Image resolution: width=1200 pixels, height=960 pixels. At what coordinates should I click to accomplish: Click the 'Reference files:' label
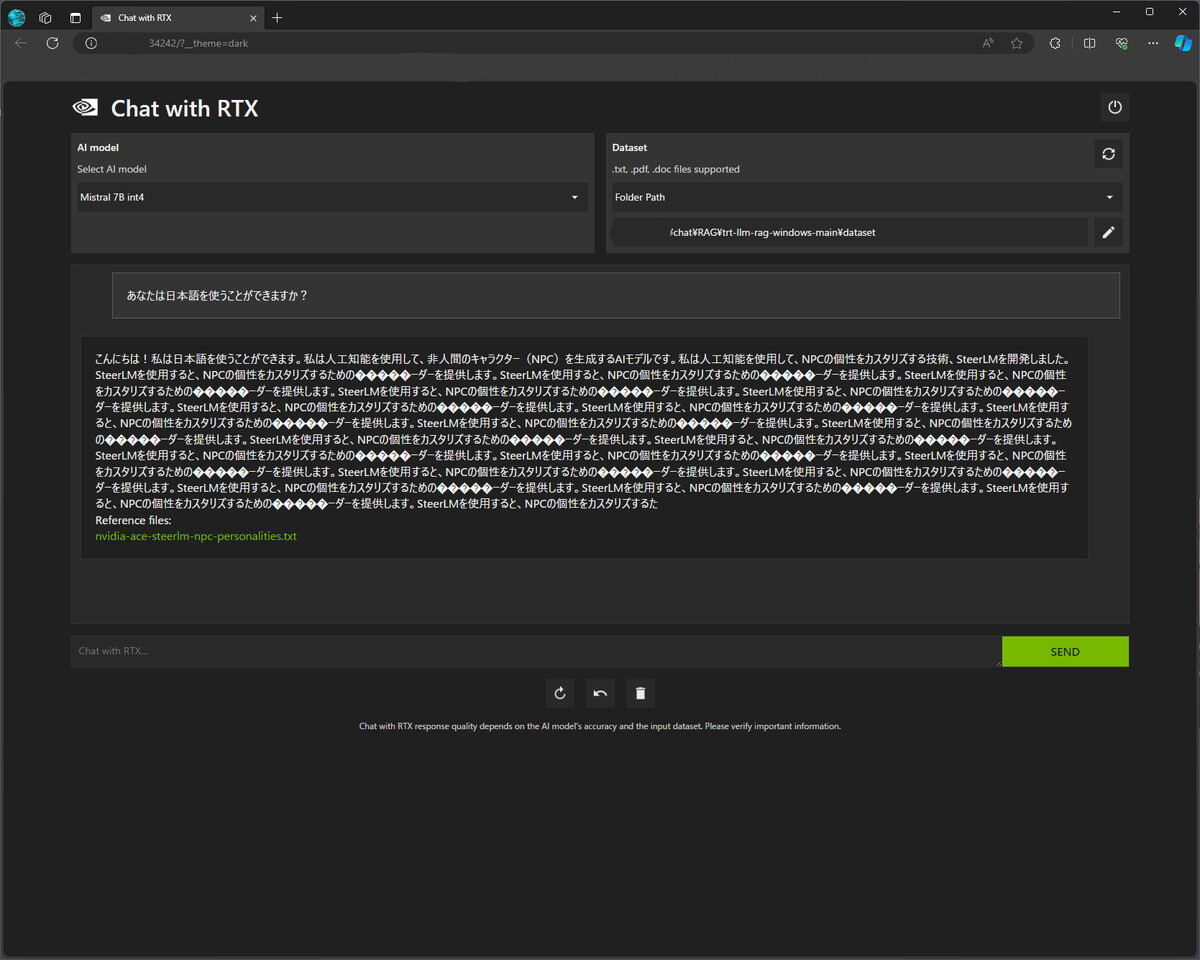click(x=133, y=520)
